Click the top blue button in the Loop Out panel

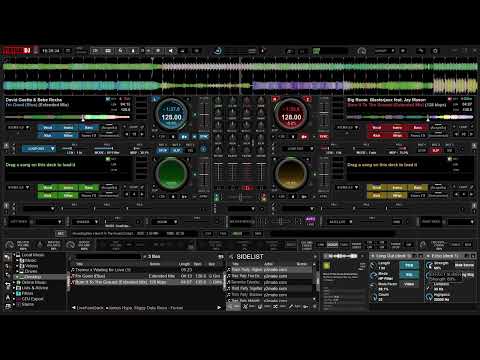409,265
